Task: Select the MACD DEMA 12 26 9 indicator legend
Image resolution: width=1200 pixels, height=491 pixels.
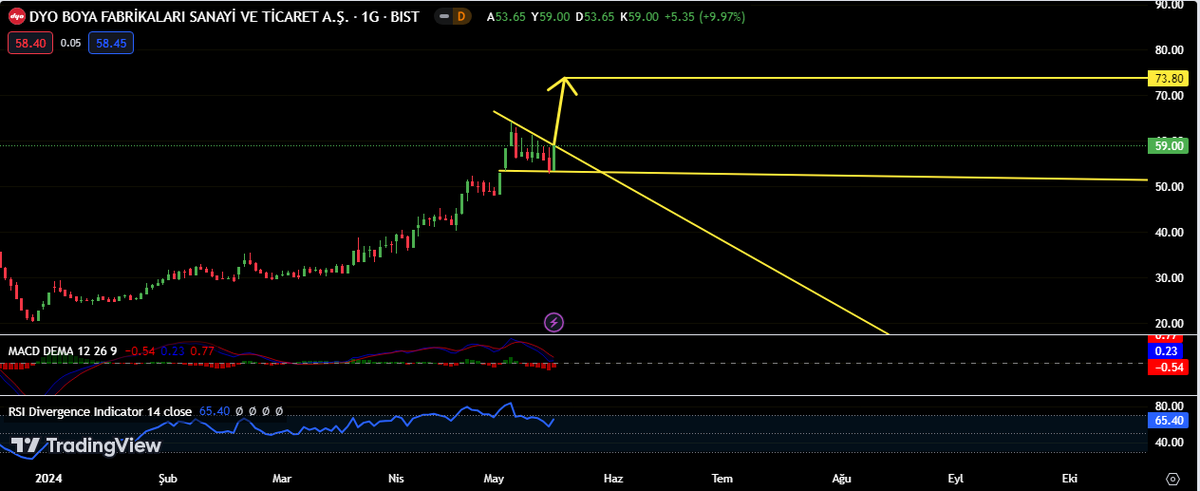Action: click(63, 352)
